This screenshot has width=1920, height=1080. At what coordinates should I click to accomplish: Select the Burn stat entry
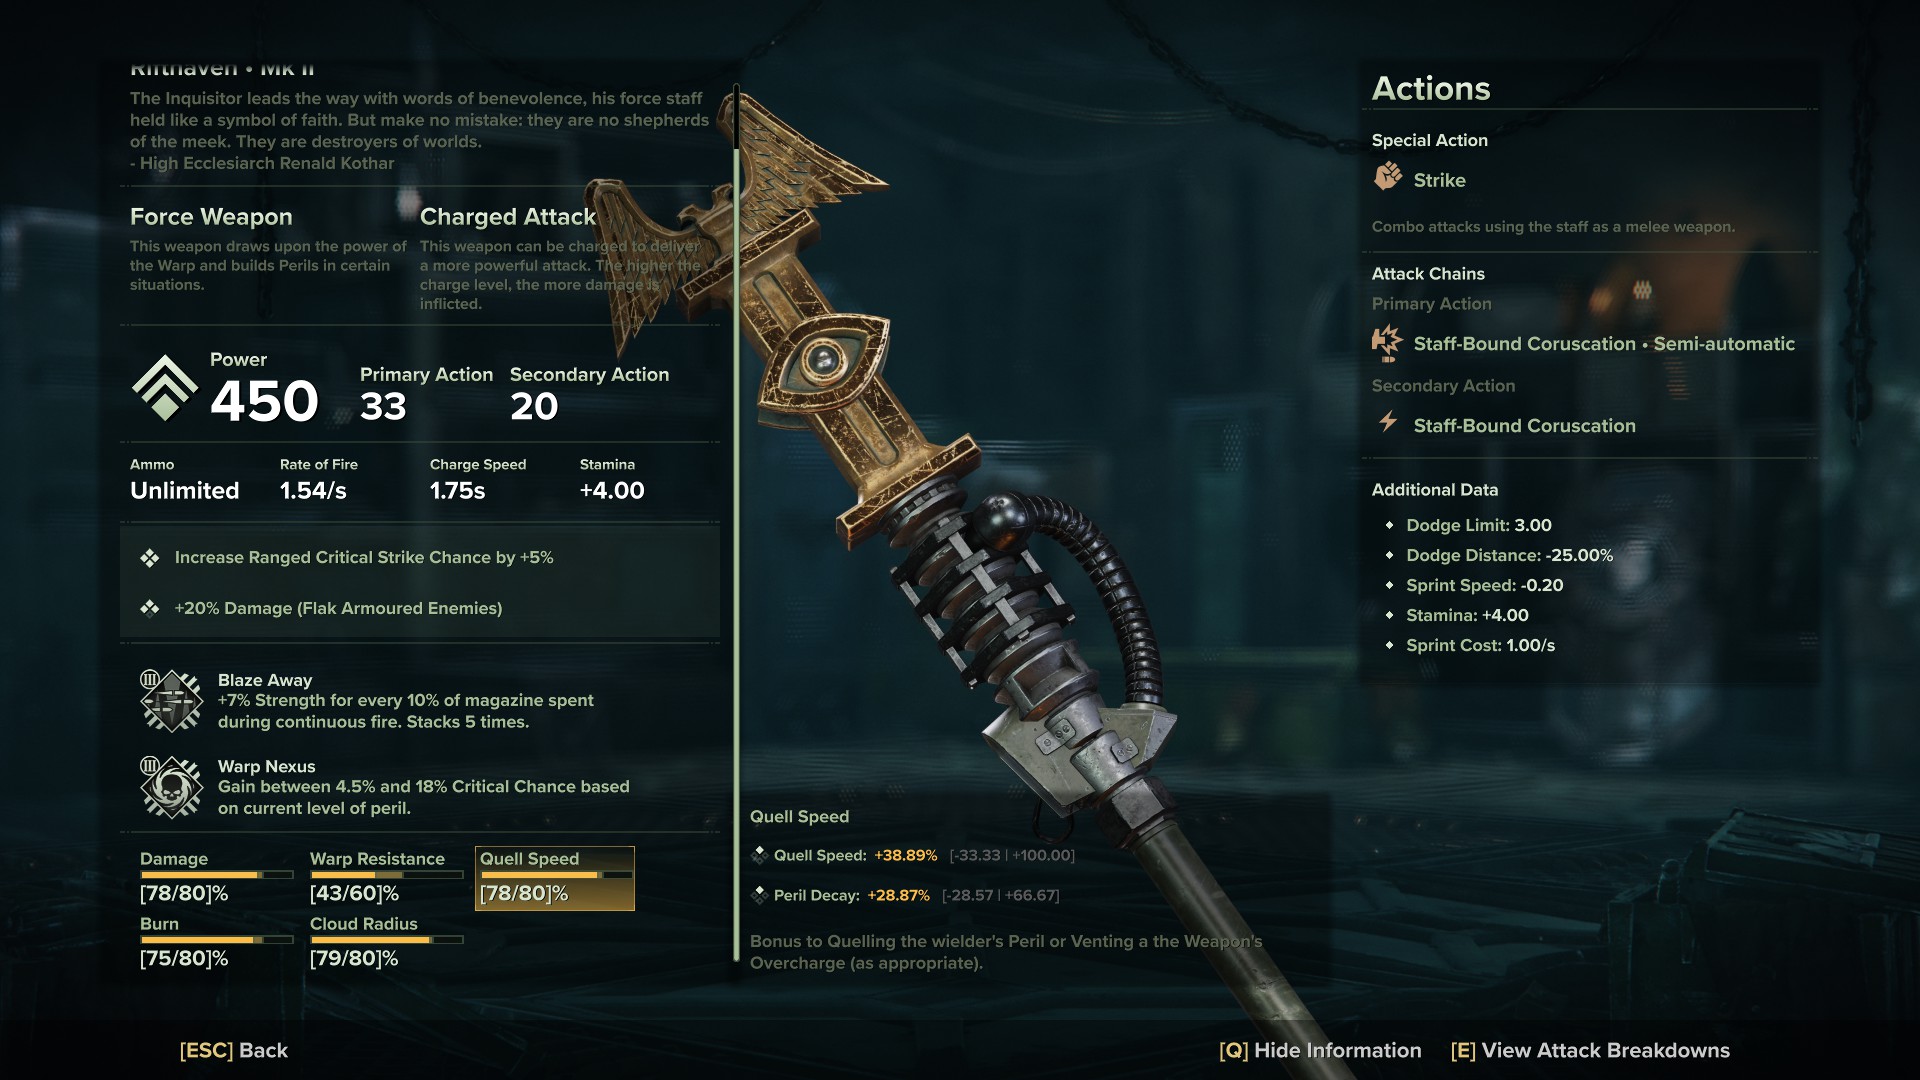[216, 941]
